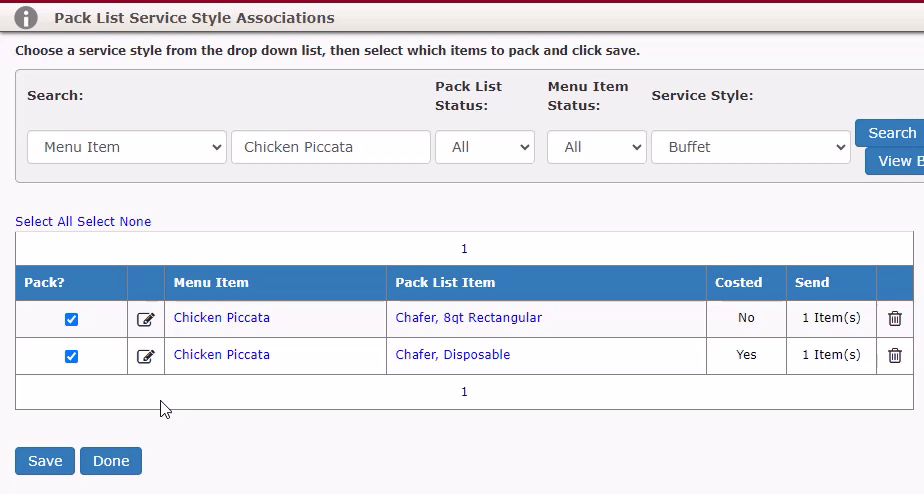Screen dimensions: 924x494
Task: Delete the Chafer, 8qt Rectangular association
Action: 895,318
